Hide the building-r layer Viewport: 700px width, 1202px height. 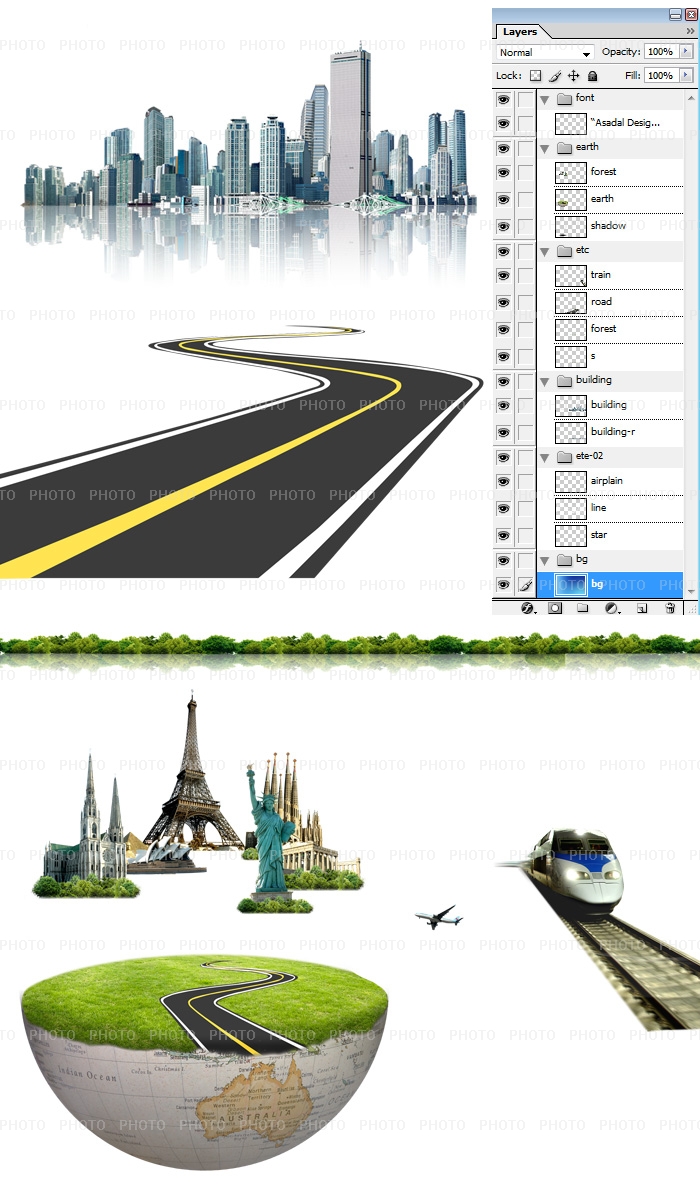tap(503, 432)
